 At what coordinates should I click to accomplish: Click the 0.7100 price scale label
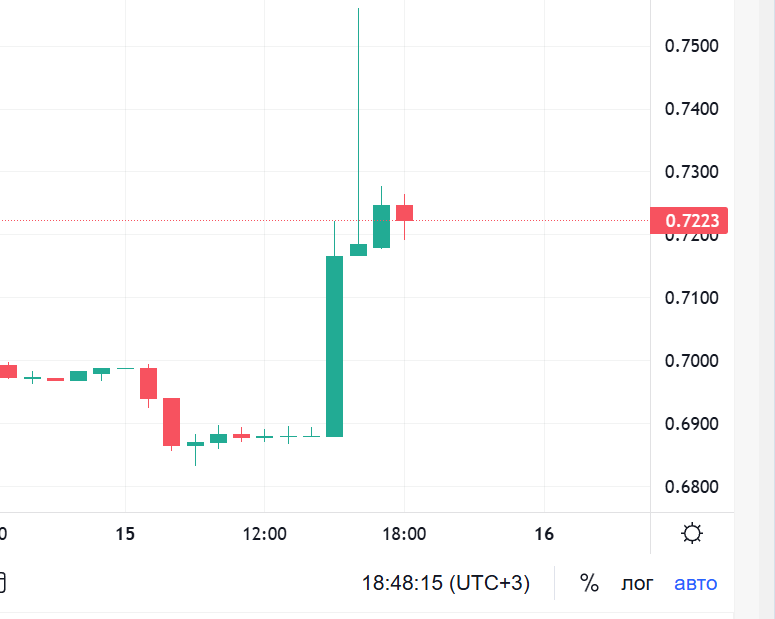coord(691,298)
